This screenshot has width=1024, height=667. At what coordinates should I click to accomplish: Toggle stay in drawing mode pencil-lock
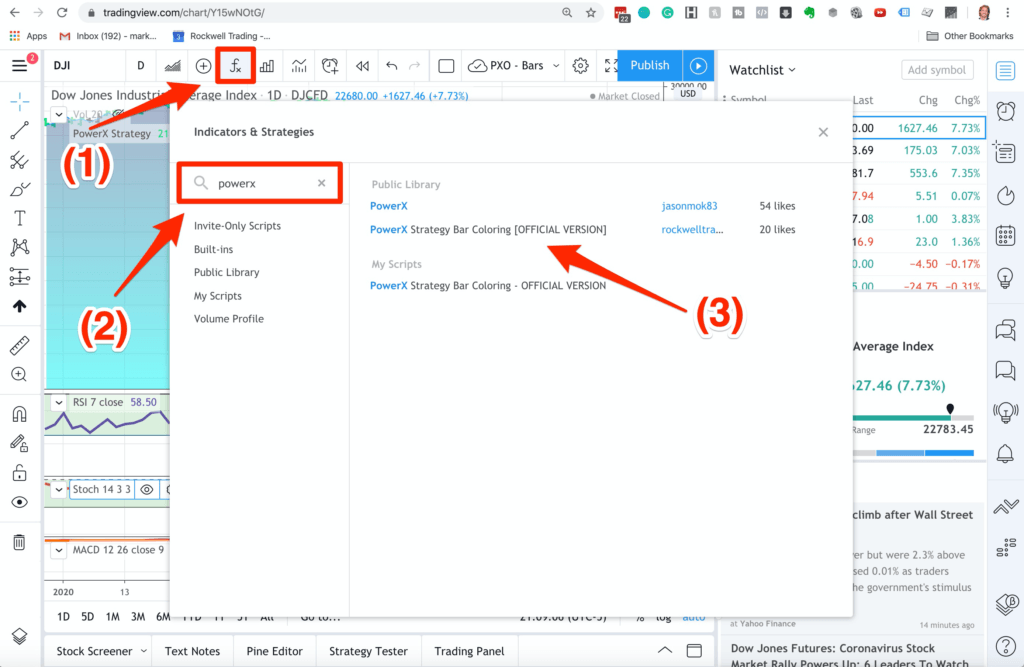coord(20,444)
